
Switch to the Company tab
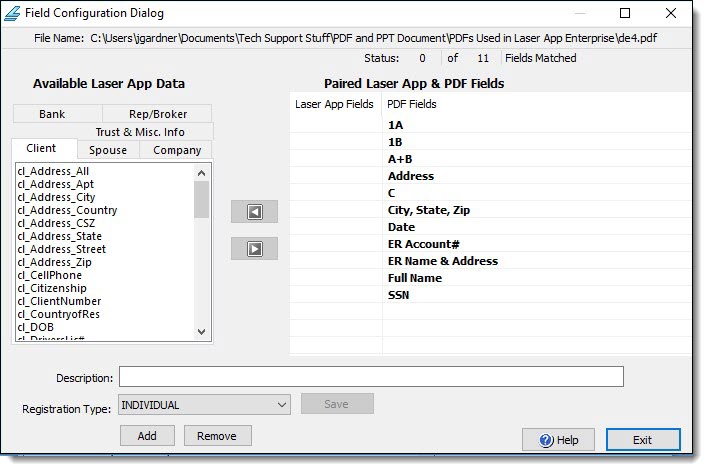click(x=176, y=150)
